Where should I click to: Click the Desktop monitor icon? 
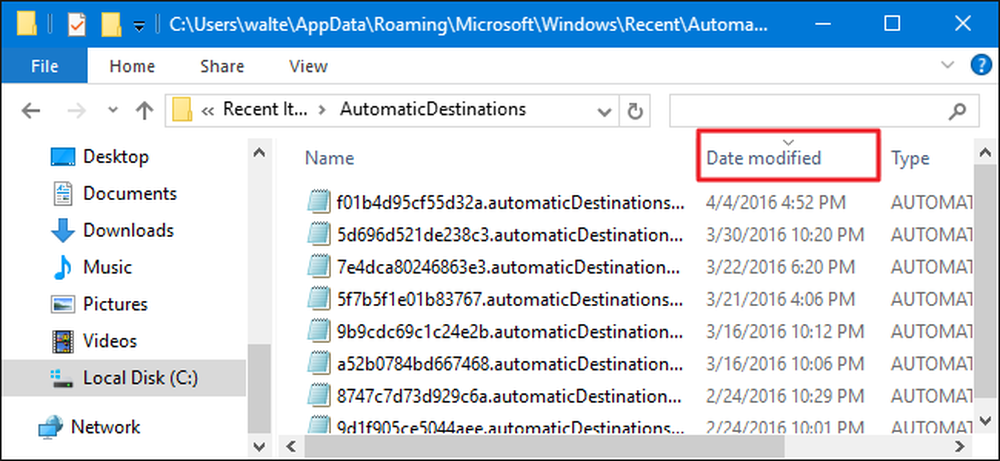(62, 157)
